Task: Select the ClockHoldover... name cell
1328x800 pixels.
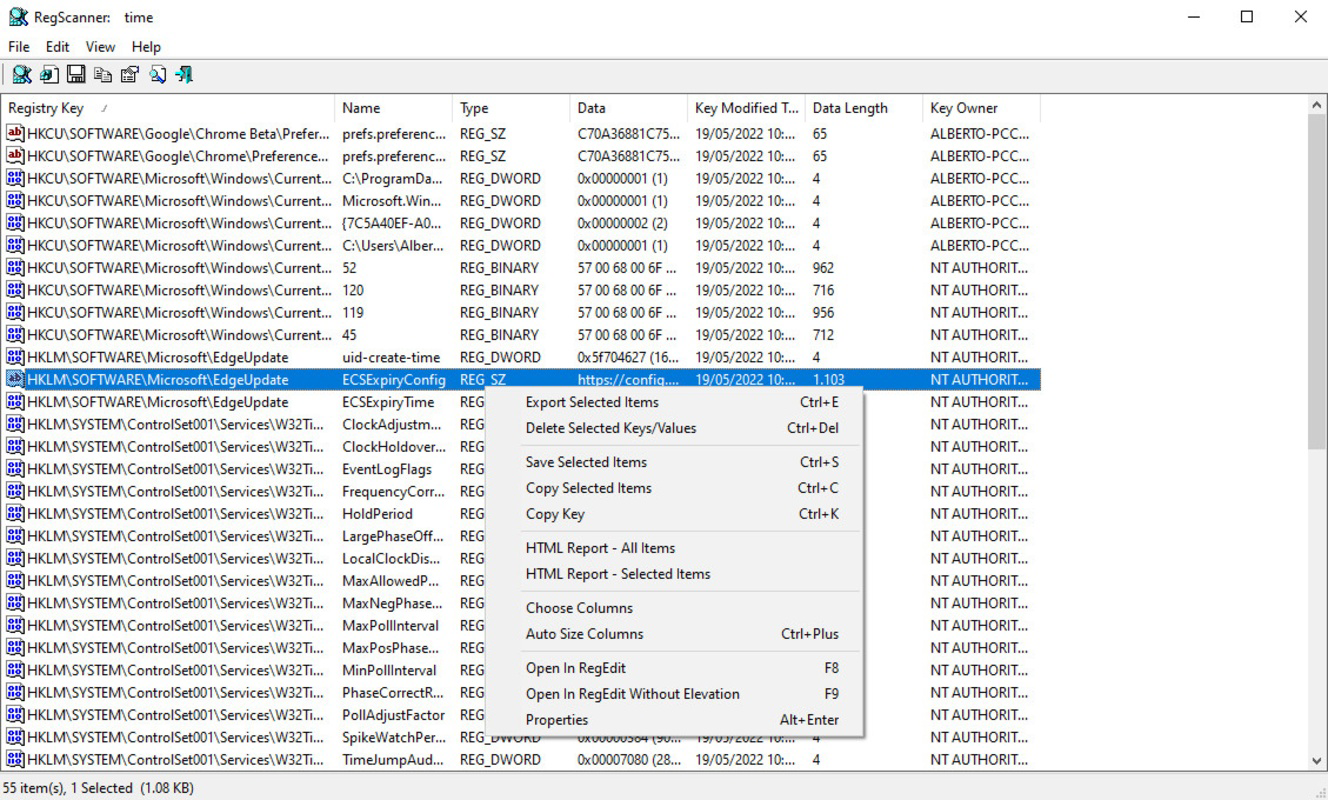Action: (x=393, y=447)
